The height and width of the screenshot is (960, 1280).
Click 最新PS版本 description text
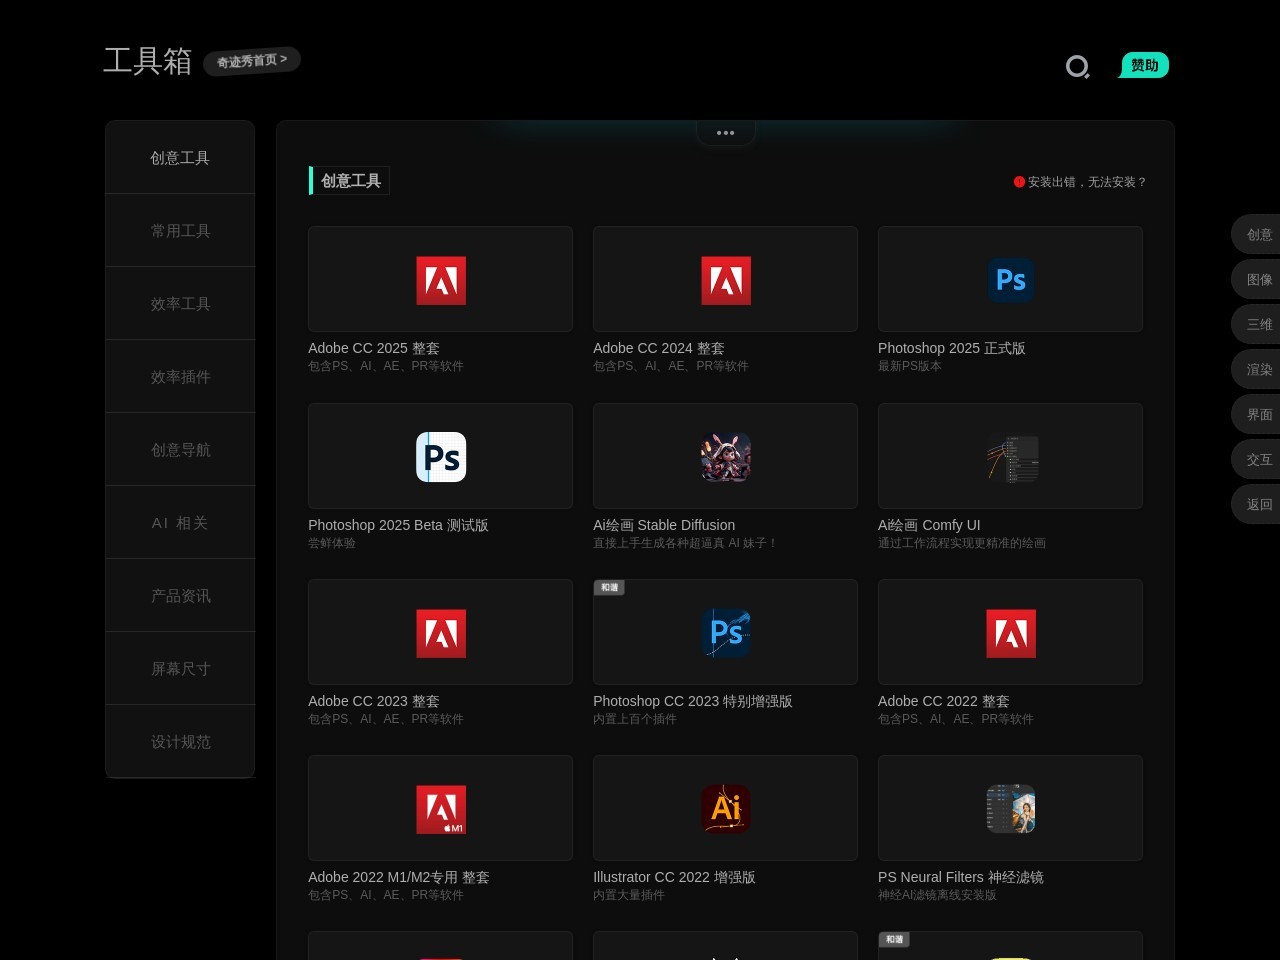pos(910,366)
